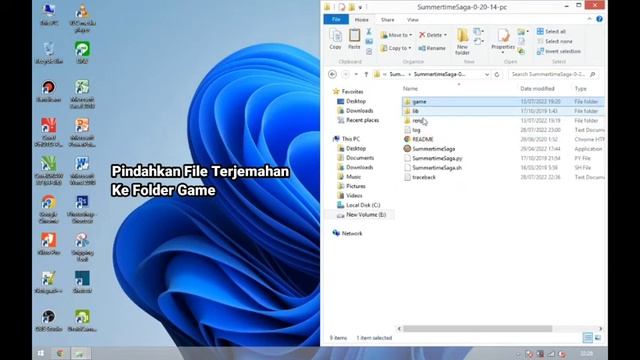The height and width of the screenshot is (360, 640).
Task: Click the Snipping Tool desktop shortcut
Action: [82, 247]
